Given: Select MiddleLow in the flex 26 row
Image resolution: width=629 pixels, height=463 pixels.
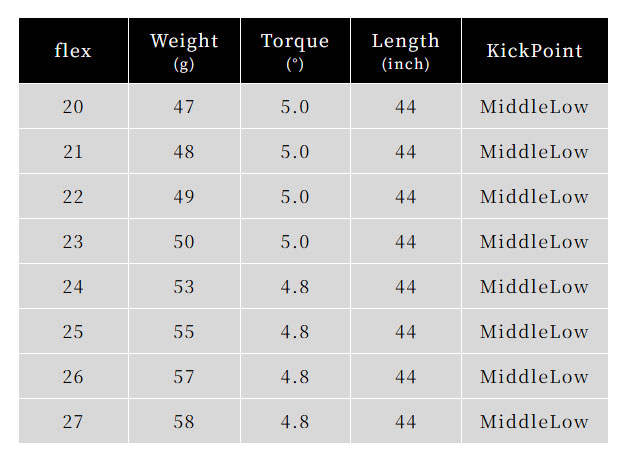Looking at the screenshot, I should [535, 376].
